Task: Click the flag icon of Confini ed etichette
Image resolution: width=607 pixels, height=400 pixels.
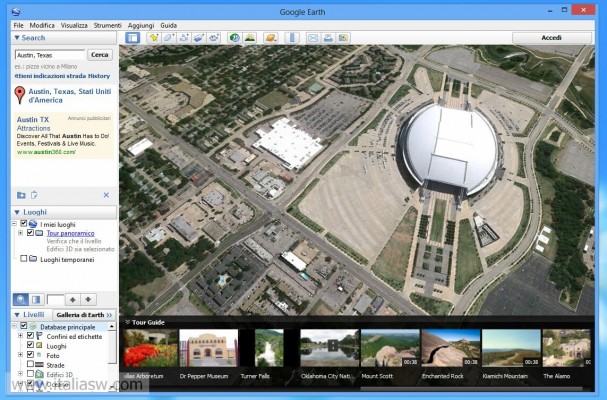Action: [x=39, y=336]
